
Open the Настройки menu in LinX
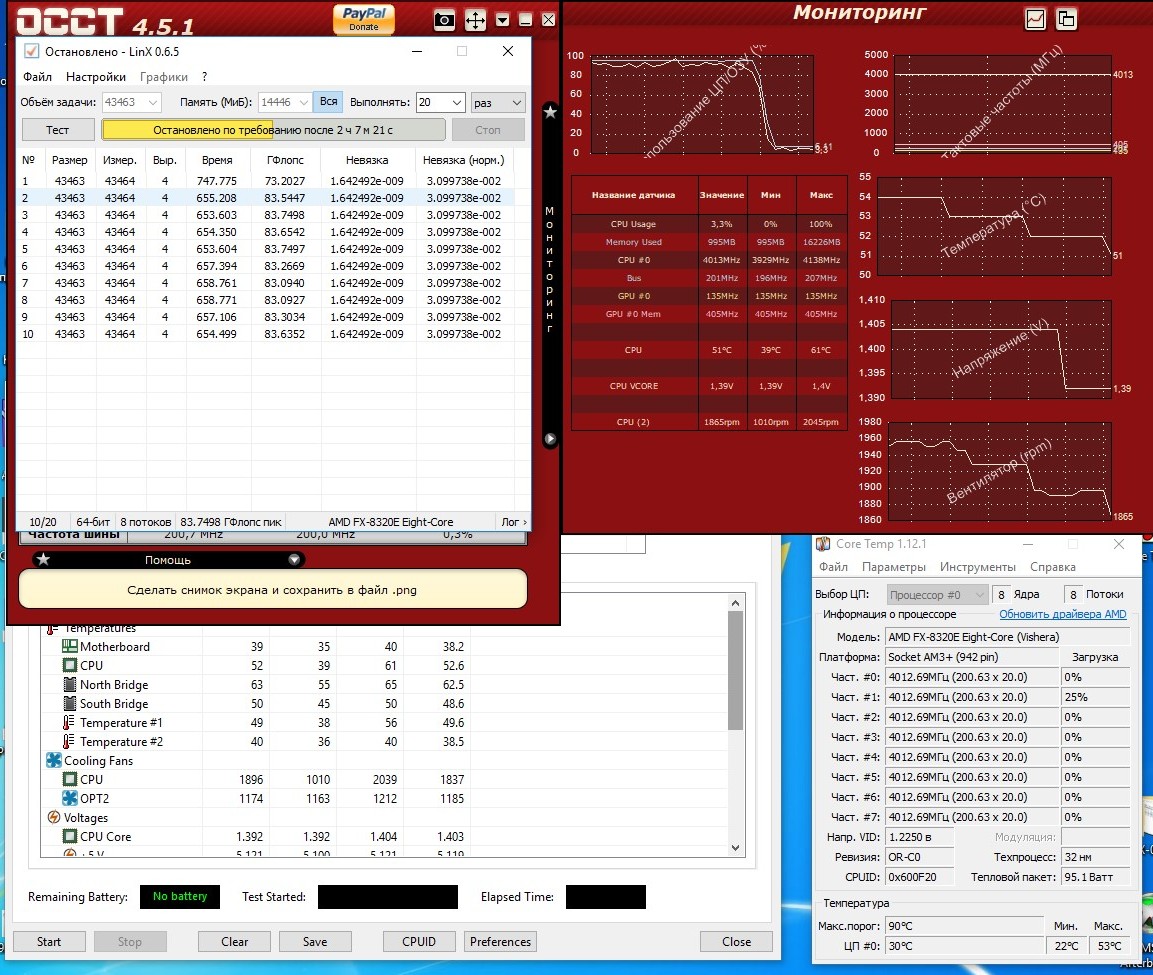(x=96, y=76)
